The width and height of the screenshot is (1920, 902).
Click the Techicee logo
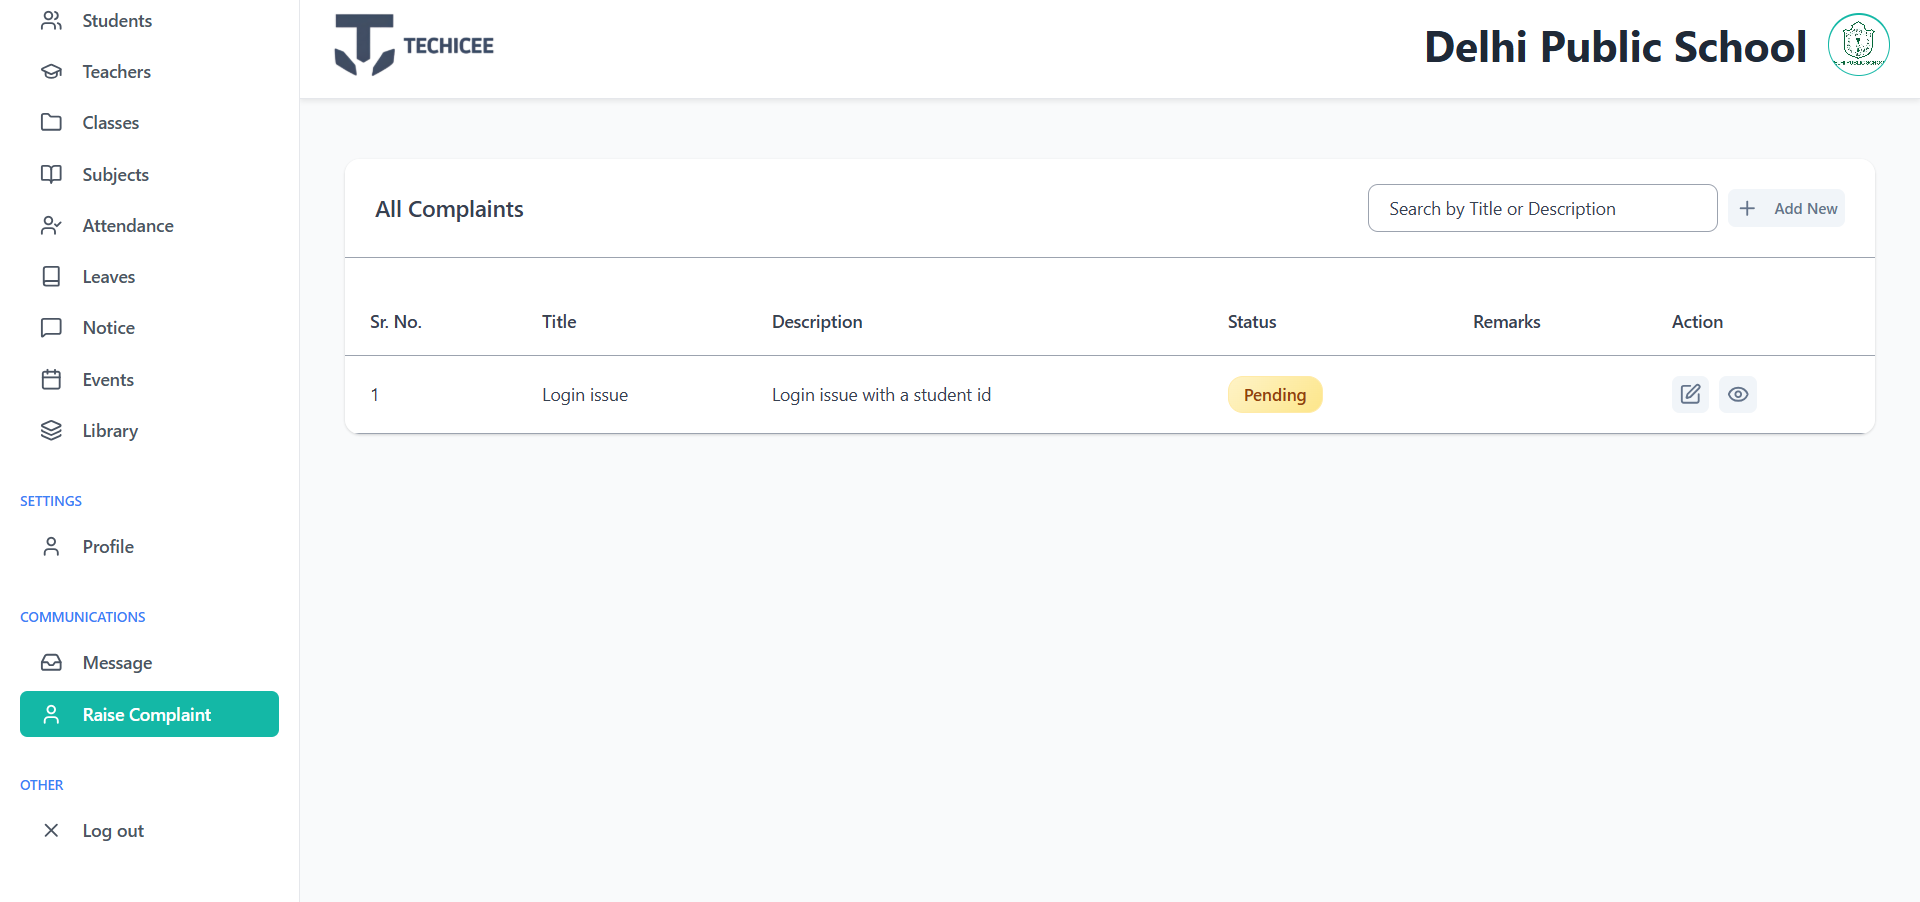point(414,46)
